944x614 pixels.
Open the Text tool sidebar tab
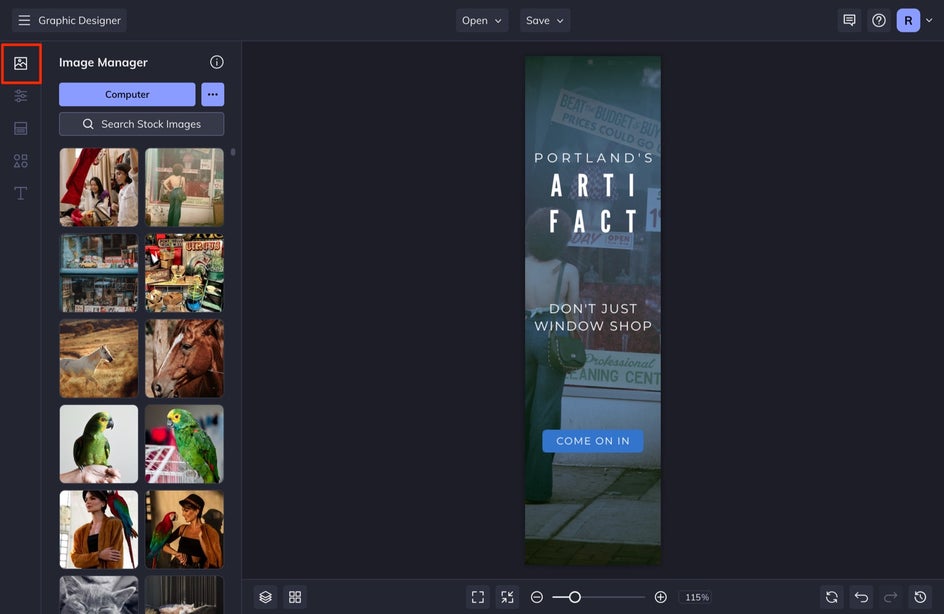20,193
